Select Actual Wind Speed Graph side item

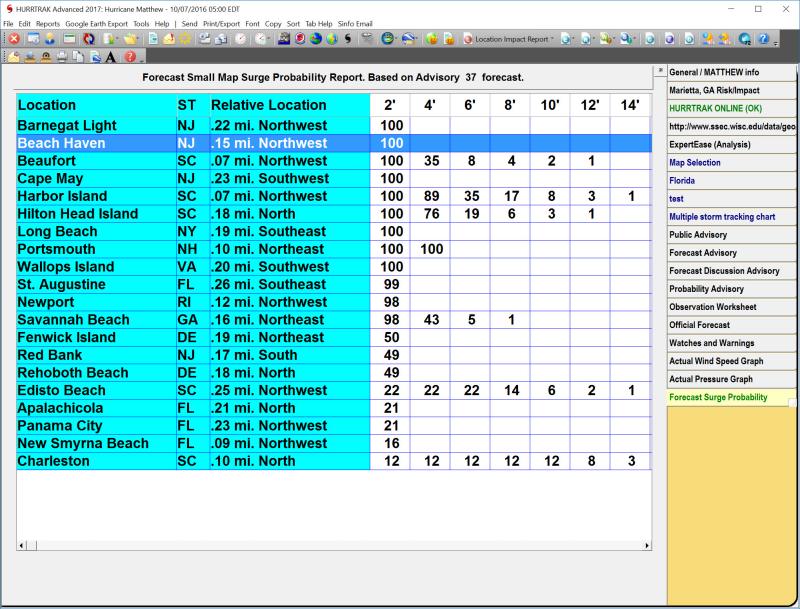[716, 361]
